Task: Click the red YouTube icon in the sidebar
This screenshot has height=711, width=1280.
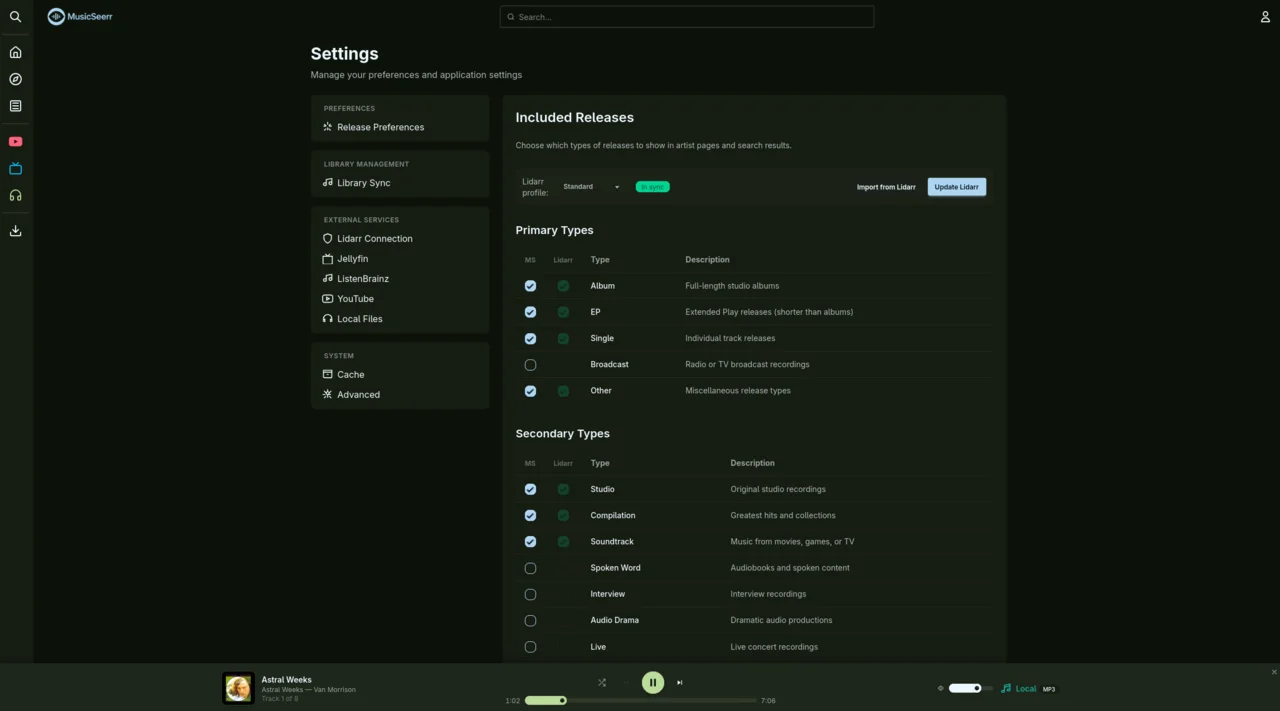Action: (15, 141)
